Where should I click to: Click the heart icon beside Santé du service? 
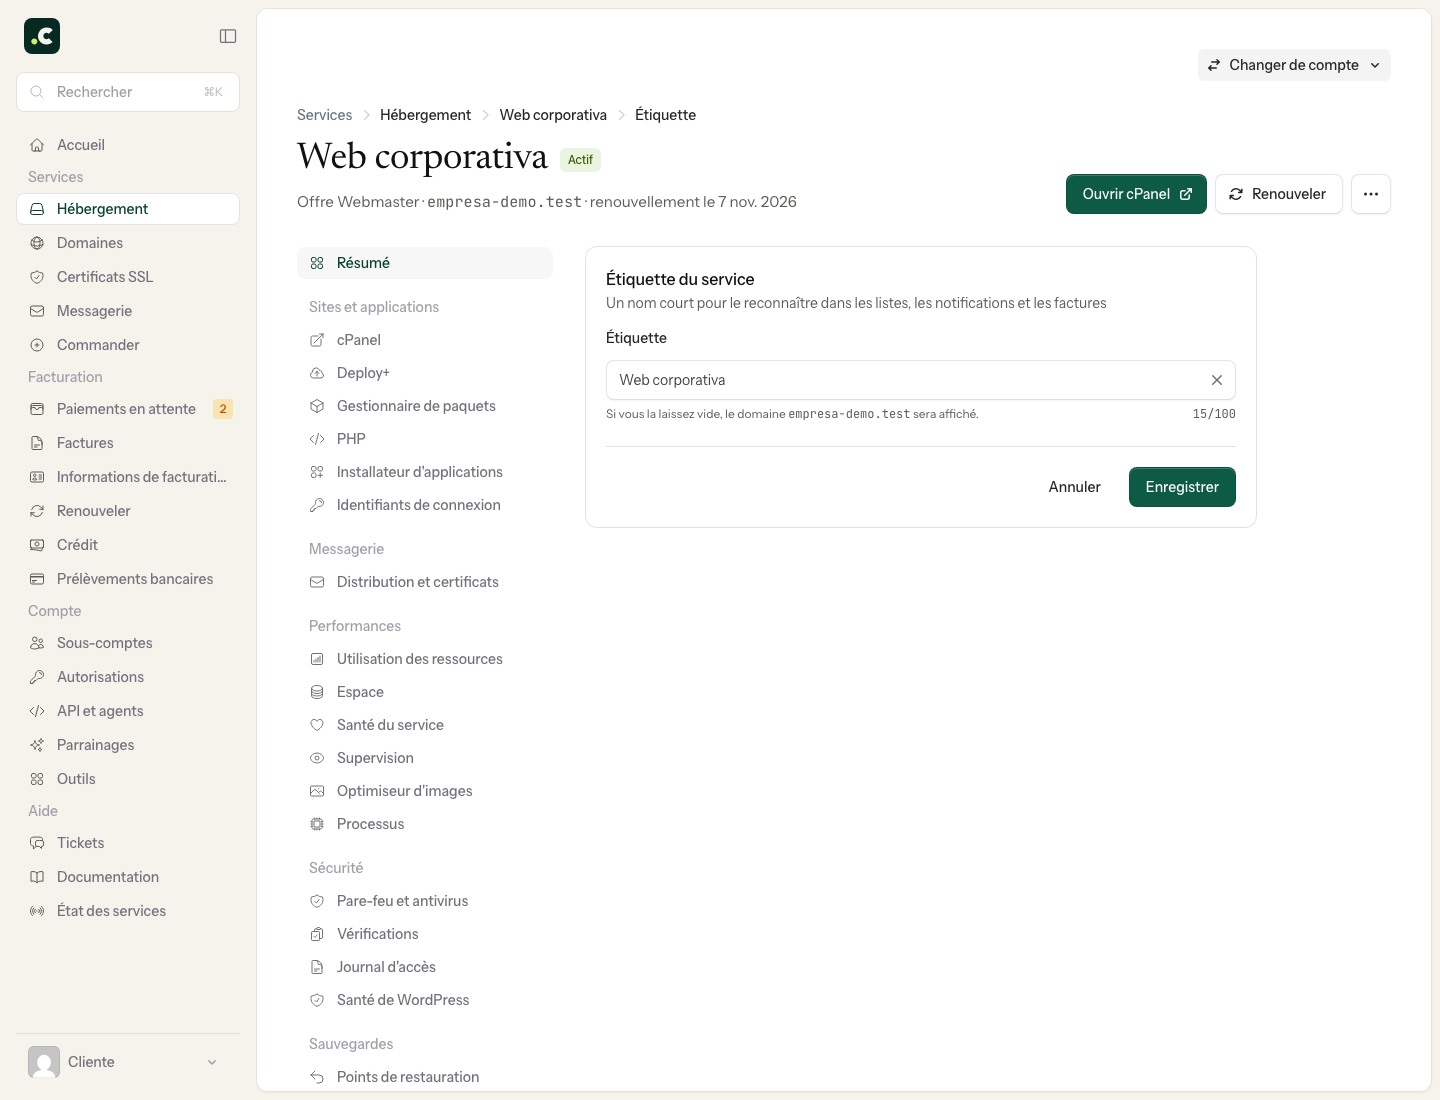pyautogui.click(x=317, y=725)
